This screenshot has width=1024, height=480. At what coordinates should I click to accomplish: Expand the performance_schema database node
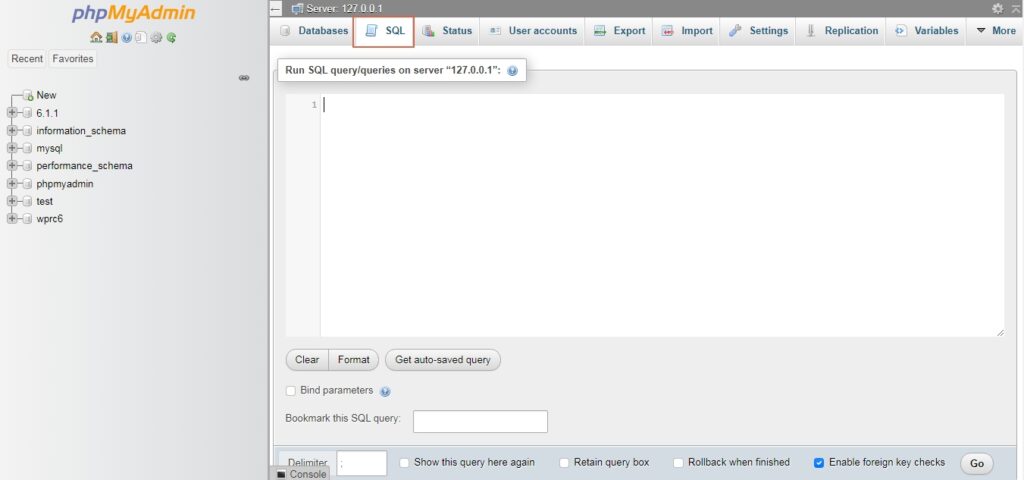(12, 166)
